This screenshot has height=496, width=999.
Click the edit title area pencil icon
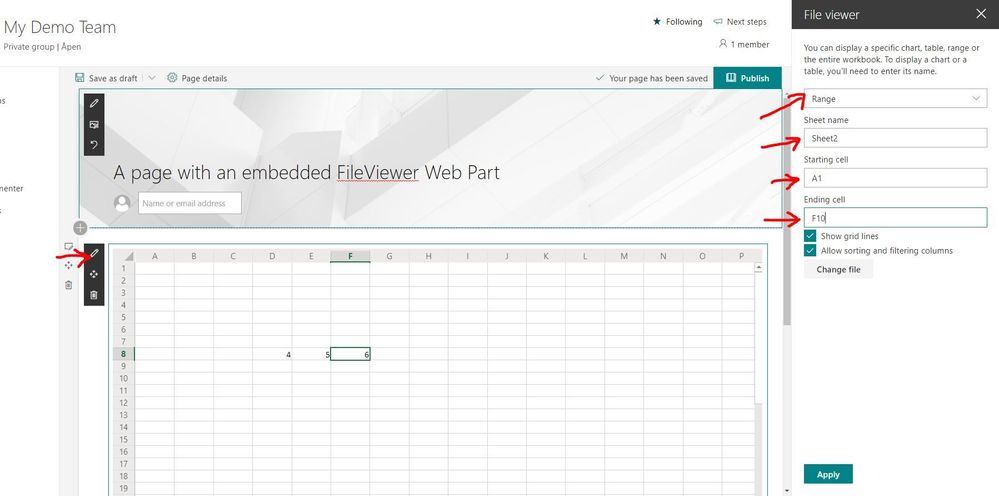tap(94, 103)
